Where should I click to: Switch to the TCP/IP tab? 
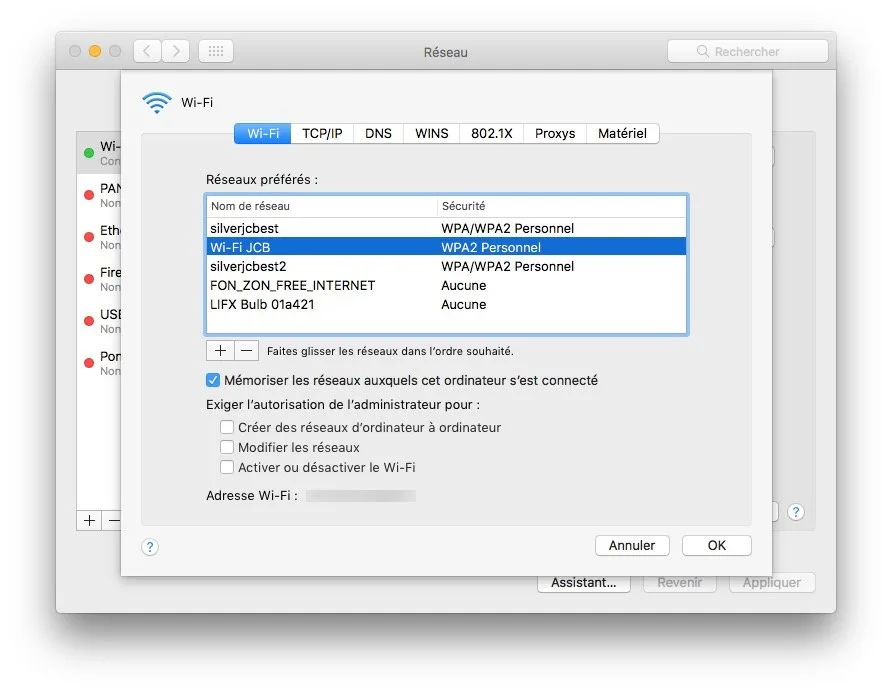322,133
